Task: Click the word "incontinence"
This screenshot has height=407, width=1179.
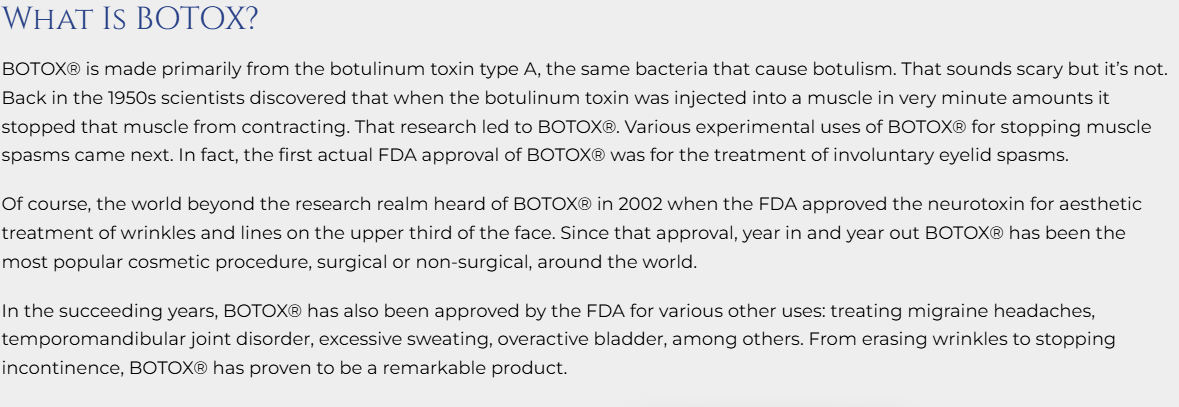Action: (60, 368)
